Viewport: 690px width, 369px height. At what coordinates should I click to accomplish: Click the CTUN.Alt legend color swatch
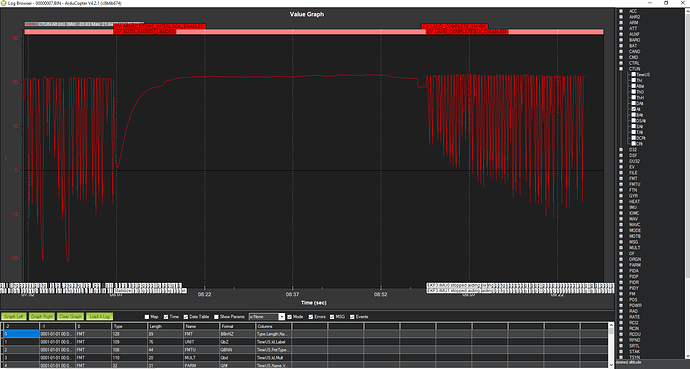click(x=31, y=24)
